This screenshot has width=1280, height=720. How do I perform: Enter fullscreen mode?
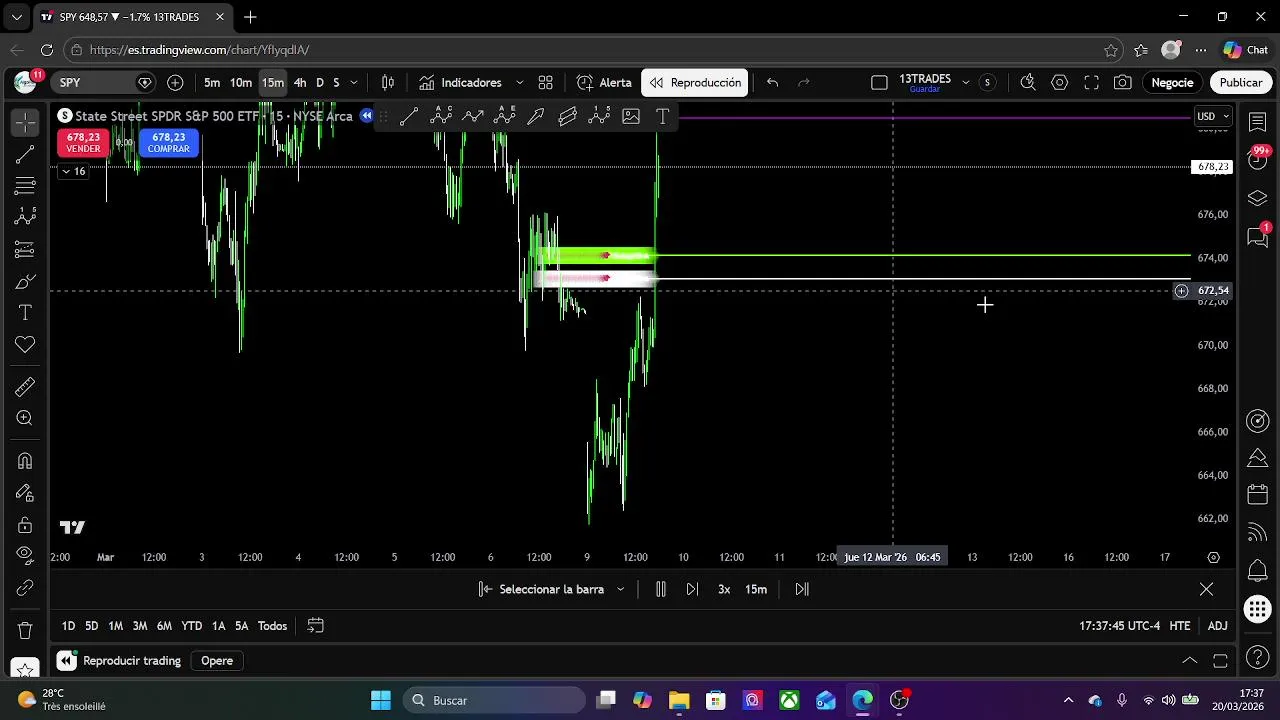click(1091, 83)
